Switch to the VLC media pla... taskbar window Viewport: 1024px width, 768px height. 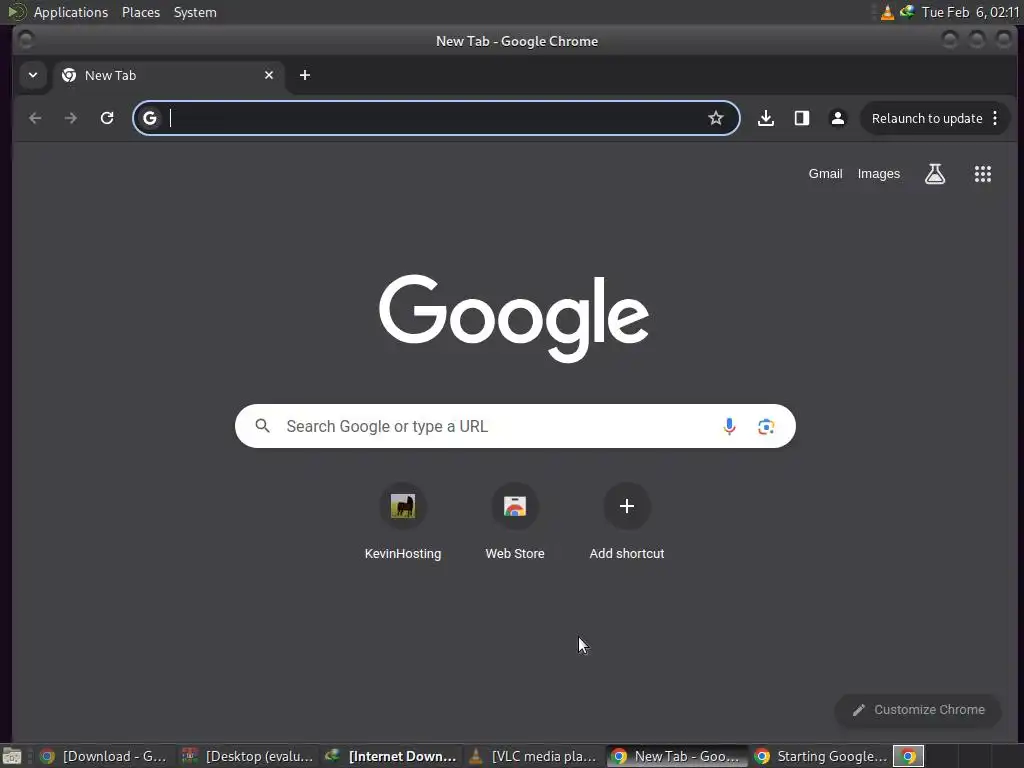coord(534,757)
